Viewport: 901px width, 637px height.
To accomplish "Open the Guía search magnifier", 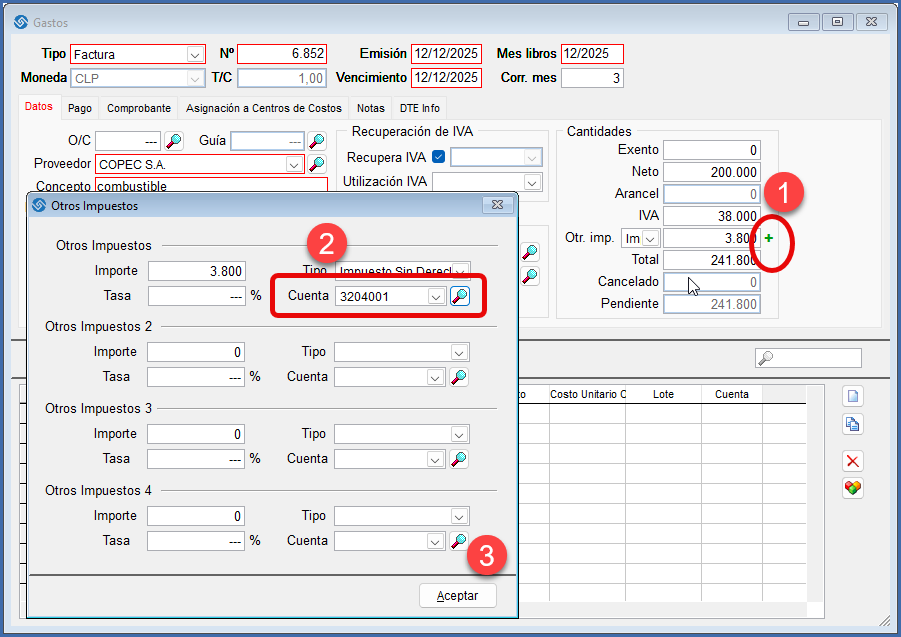I will pyautogui.click(x=317, y=141).
